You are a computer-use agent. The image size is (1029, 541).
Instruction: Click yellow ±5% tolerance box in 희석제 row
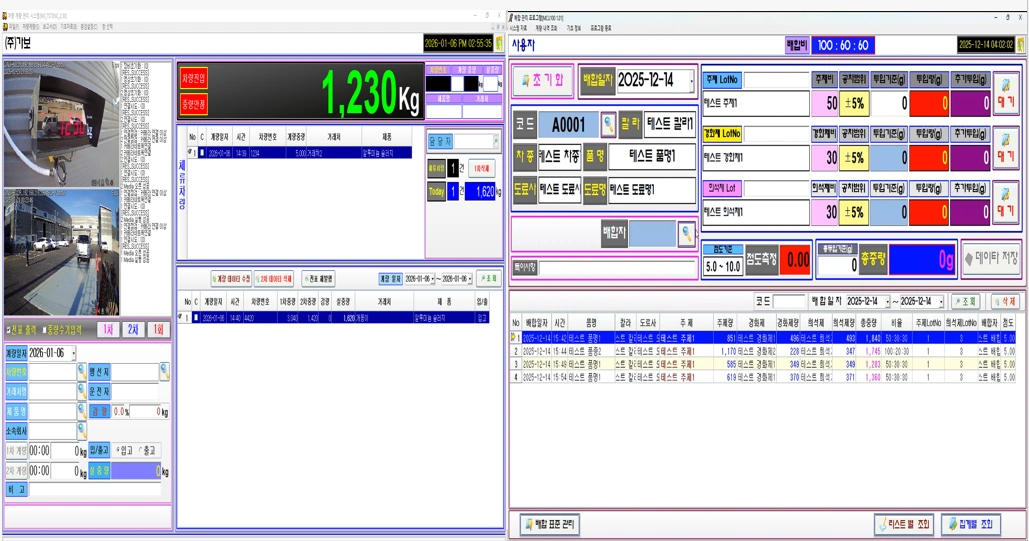pyautogui.click(x=854, y=212)
